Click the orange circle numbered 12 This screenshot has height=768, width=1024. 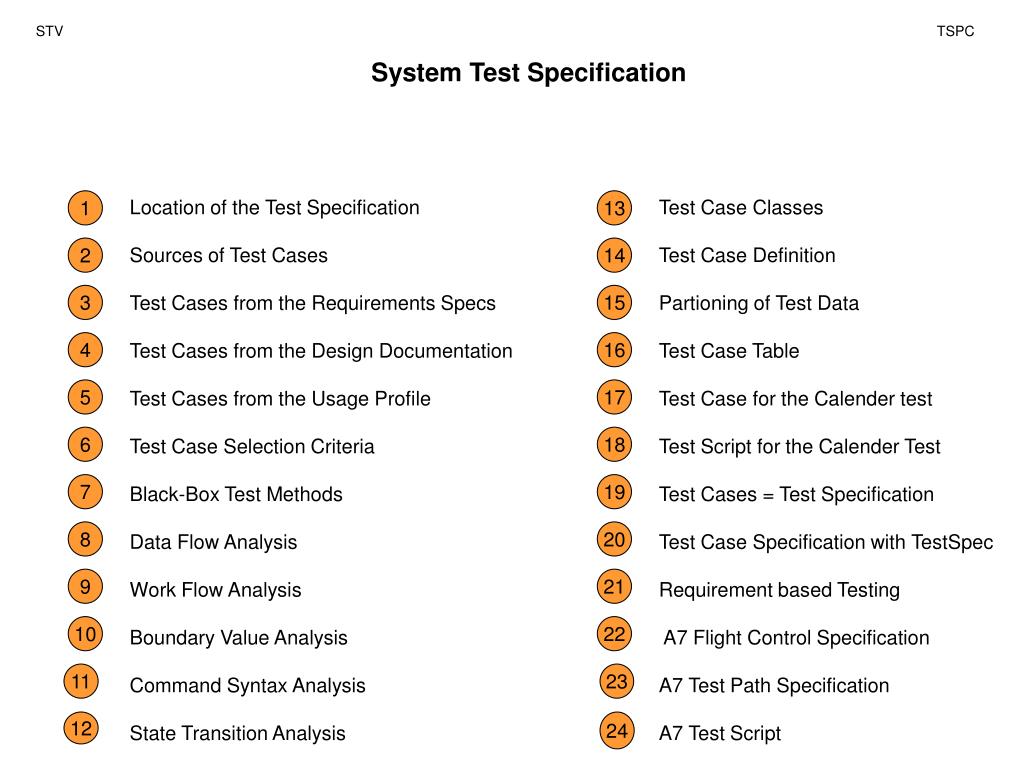coord(81,729)
